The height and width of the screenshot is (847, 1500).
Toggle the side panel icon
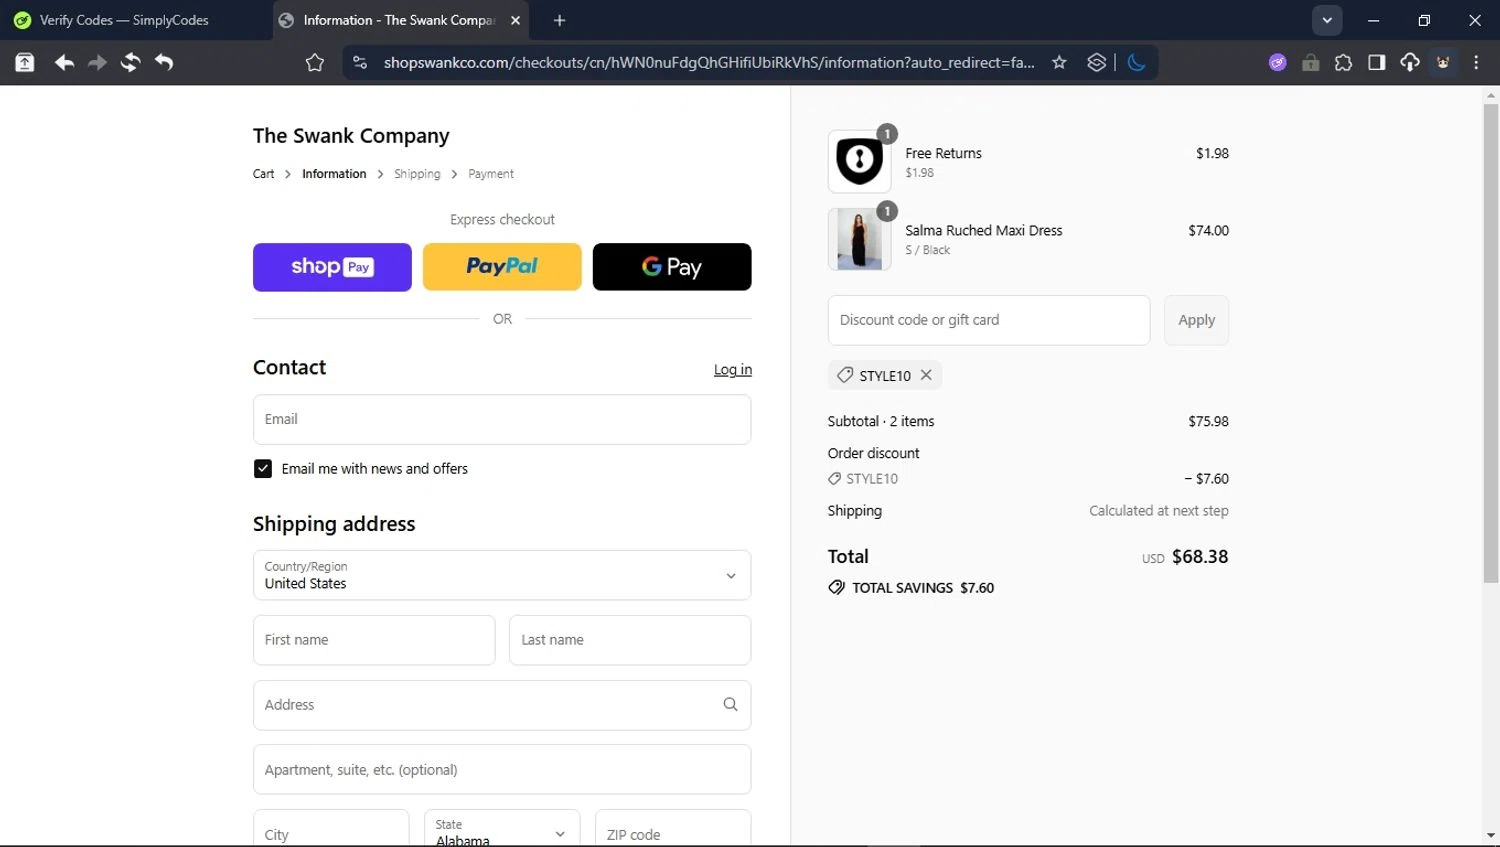point(1376,62)
